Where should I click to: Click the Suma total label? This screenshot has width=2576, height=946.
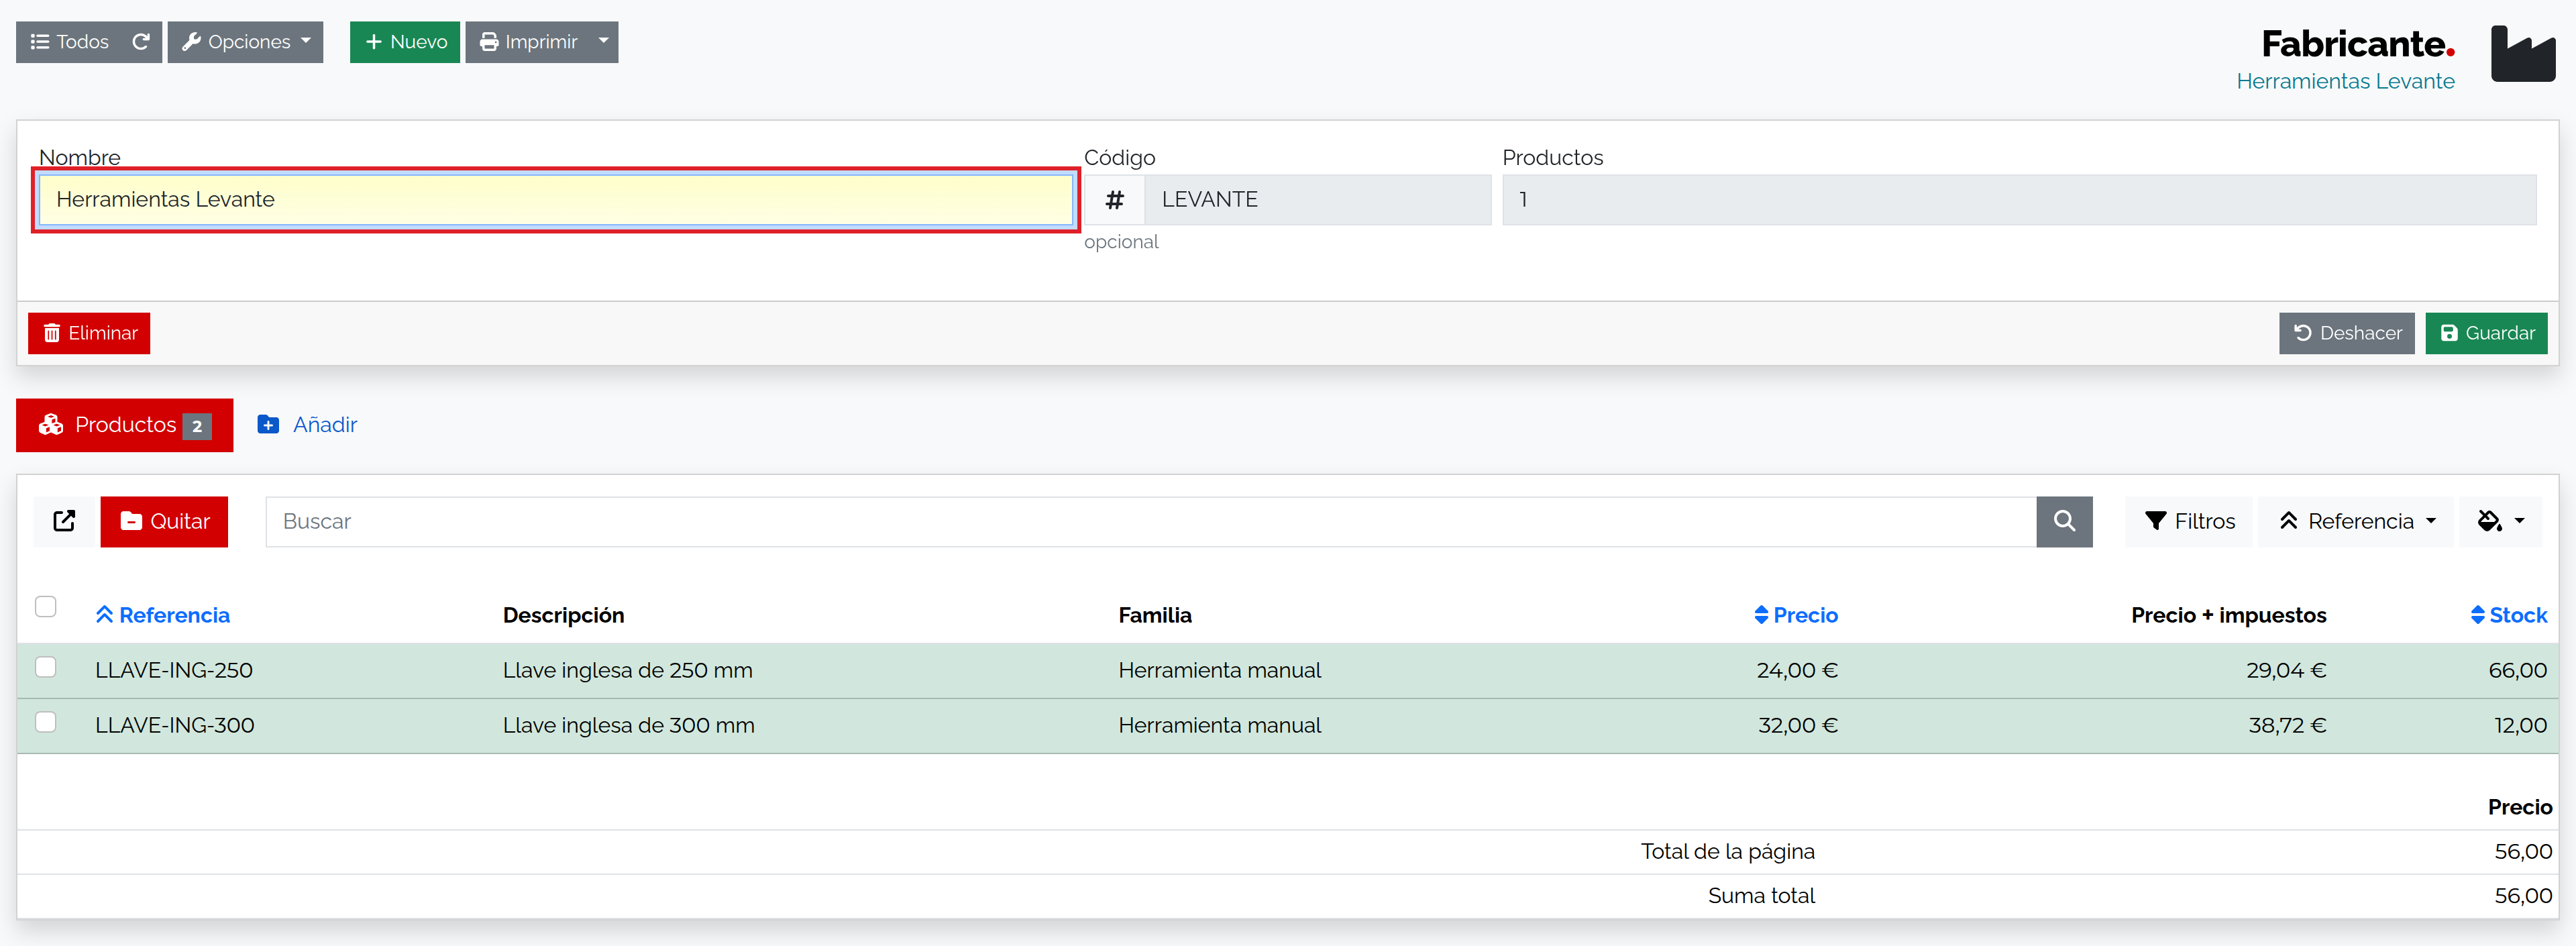click(x=1761, y=896)
